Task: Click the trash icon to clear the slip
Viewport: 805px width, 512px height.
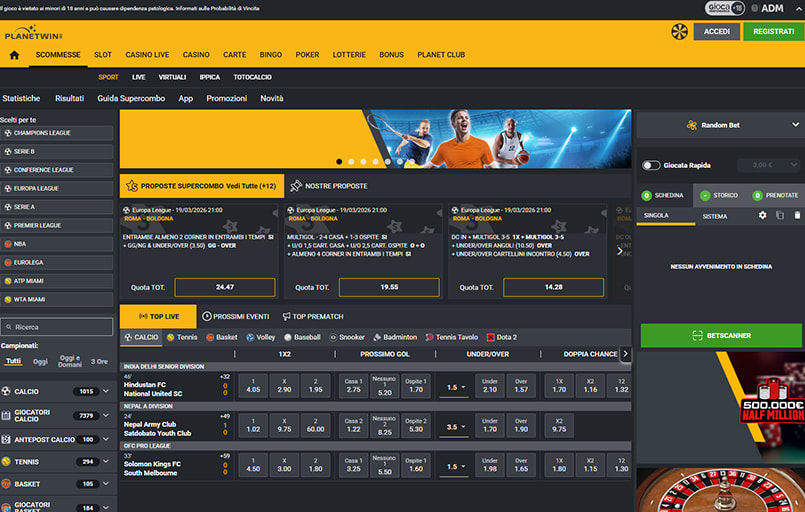Action: point(797,215)
